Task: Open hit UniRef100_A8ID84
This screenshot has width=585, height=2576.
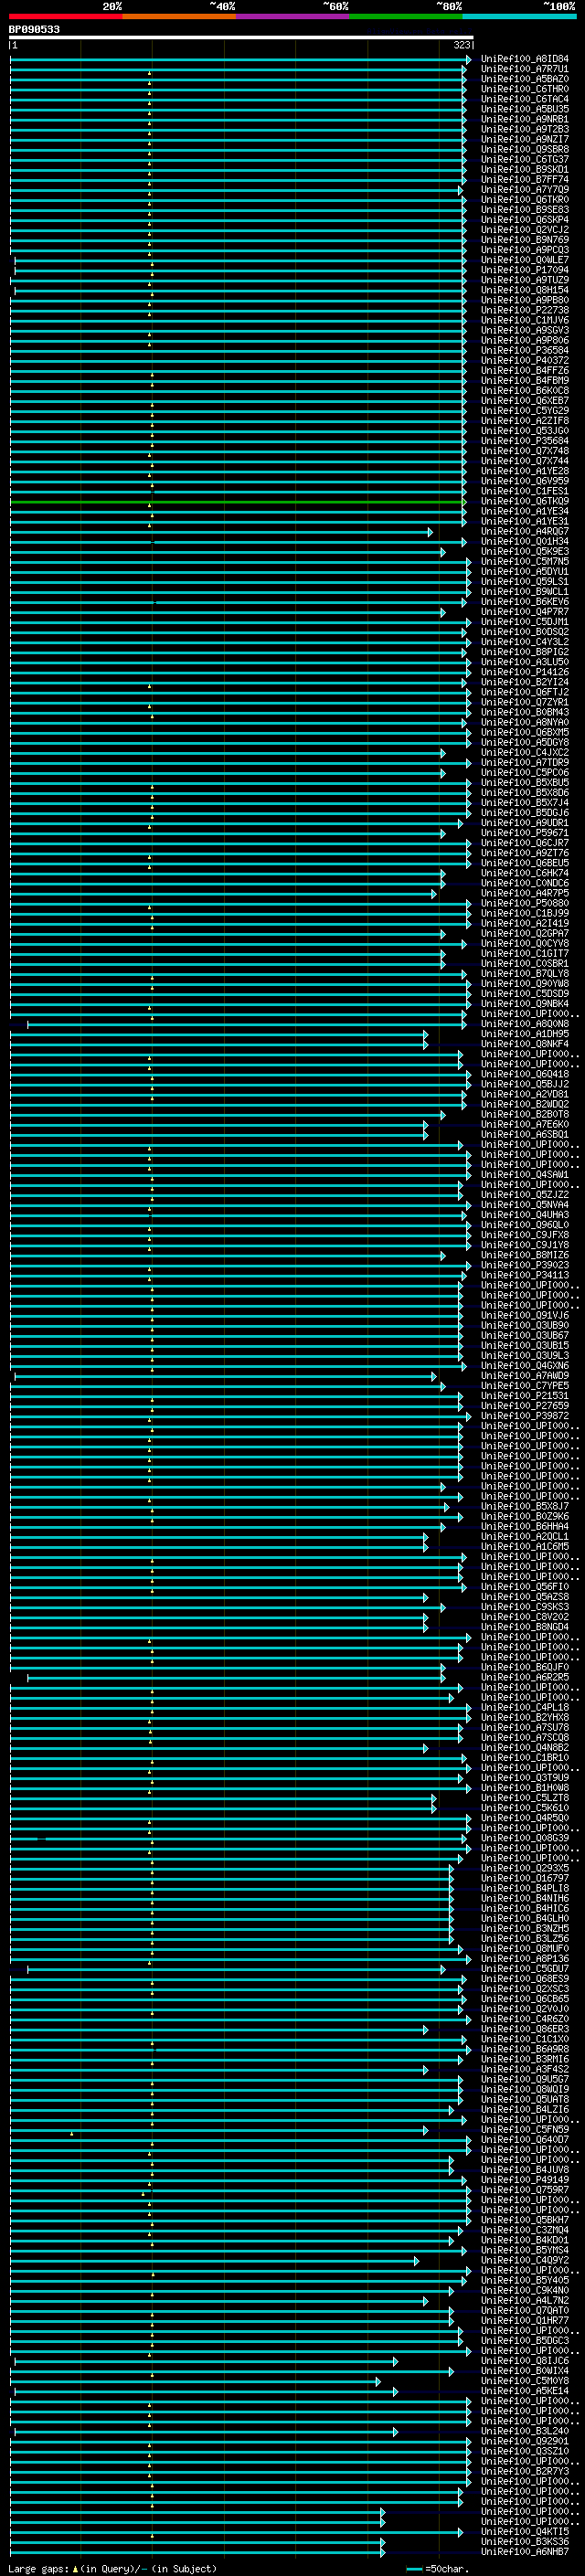Action: [x=525, y=59]
